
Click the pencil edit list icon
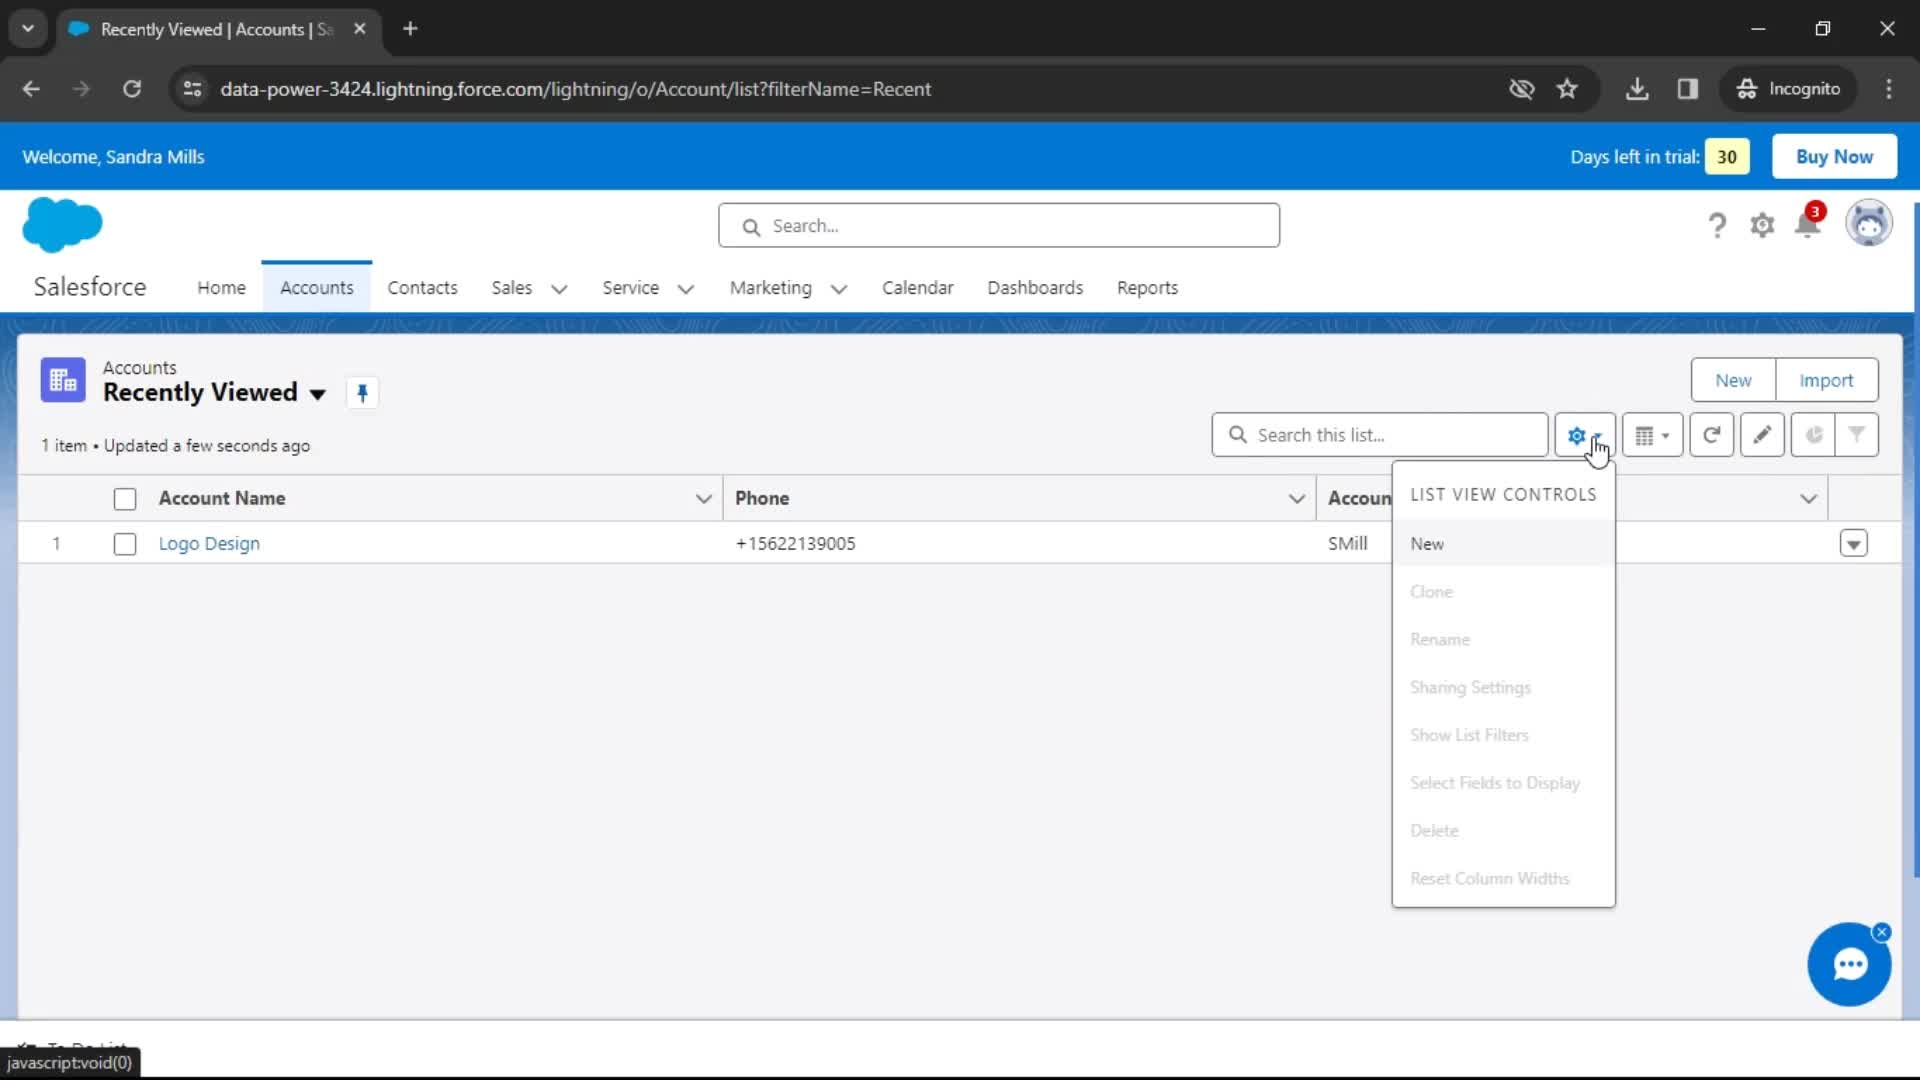tap(1762, 435)
